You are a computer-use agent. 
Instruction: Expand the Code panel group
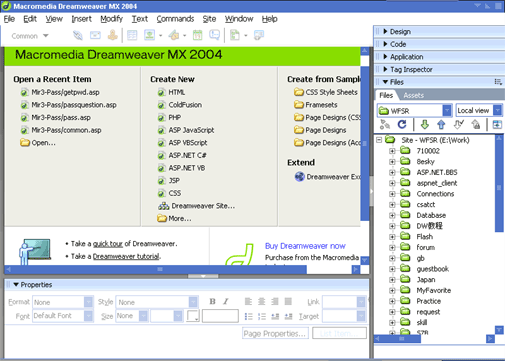click(385, 44)
